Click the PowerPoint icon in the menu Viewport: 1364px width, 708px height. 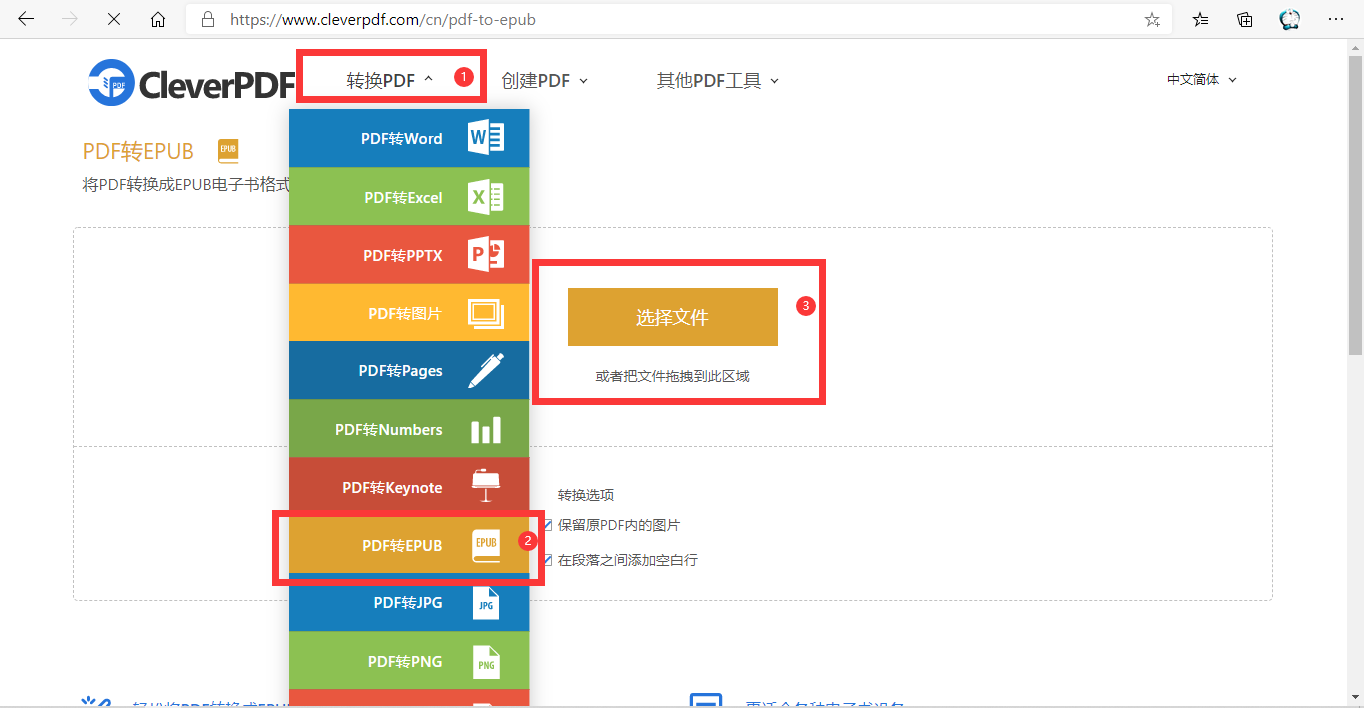pyautogui.click(x=486, y=255)
